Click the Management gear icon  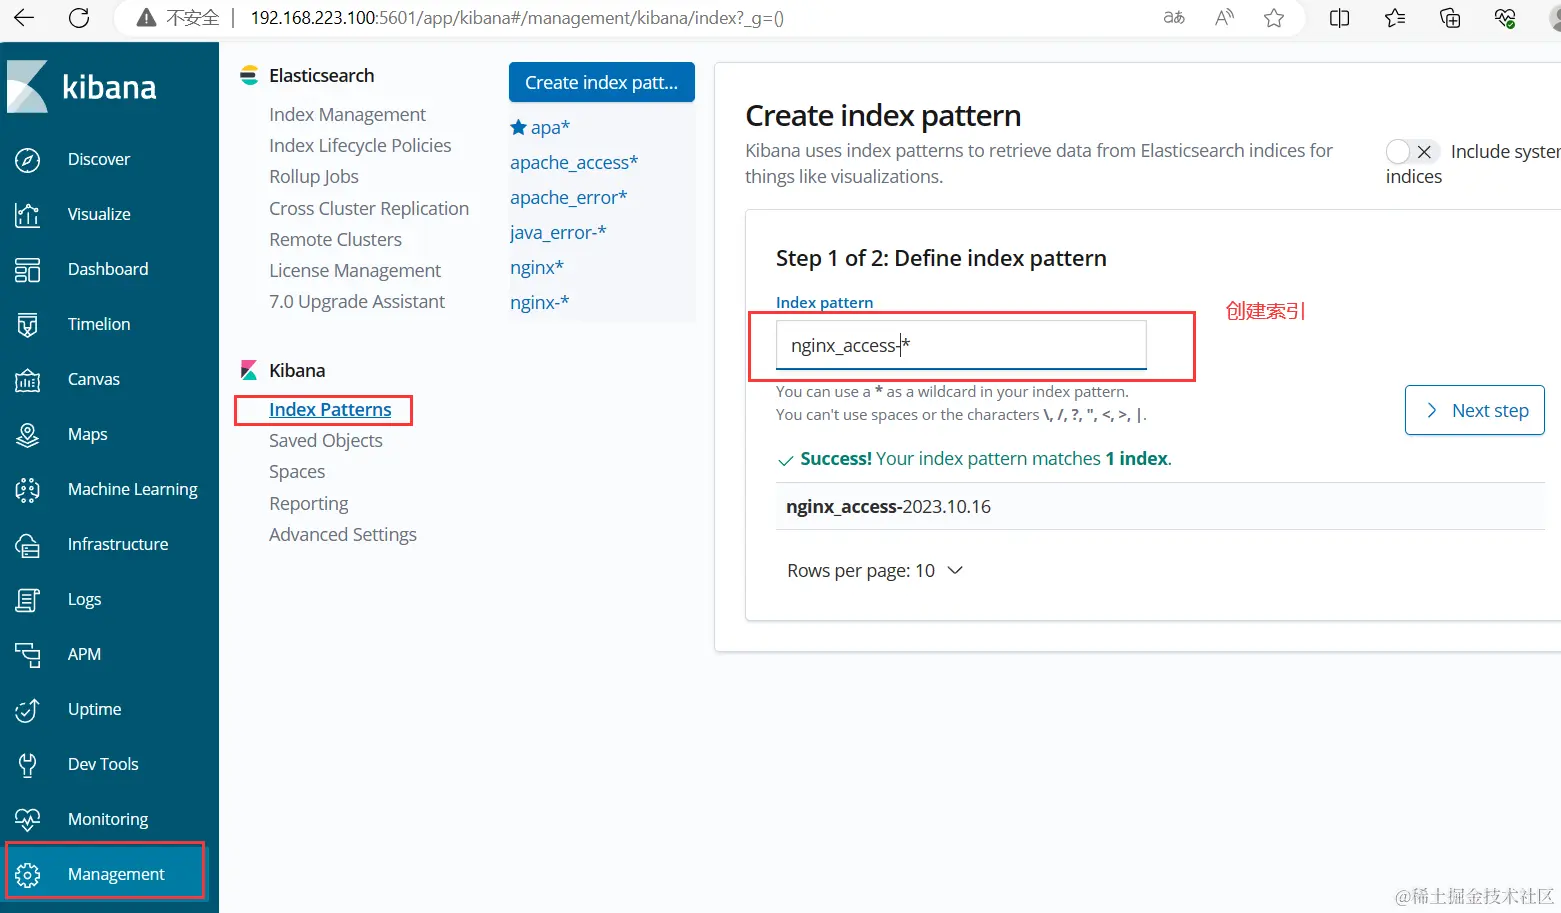click(x=28, y=875)
